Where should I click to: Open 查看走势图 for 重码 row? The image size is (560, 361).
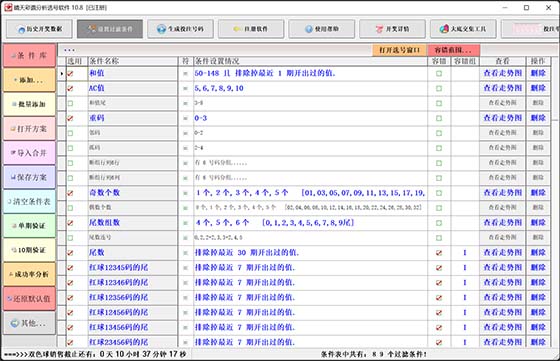(x=502, y=118)
